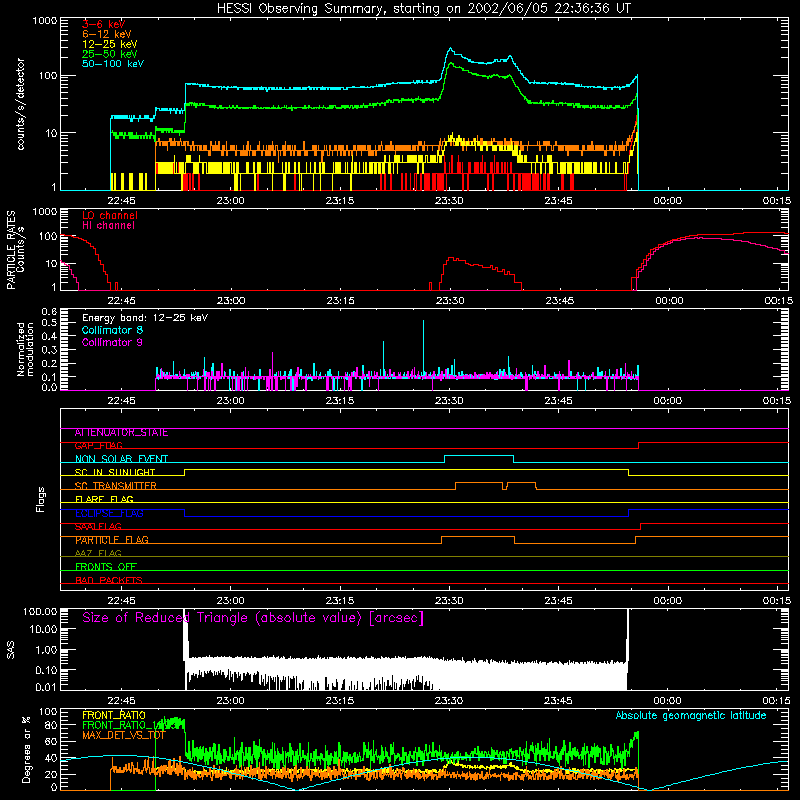This screenshot has width=800, height=800.
Task: Click '23:30' time label under the counts panel
Action: (449, 201)
